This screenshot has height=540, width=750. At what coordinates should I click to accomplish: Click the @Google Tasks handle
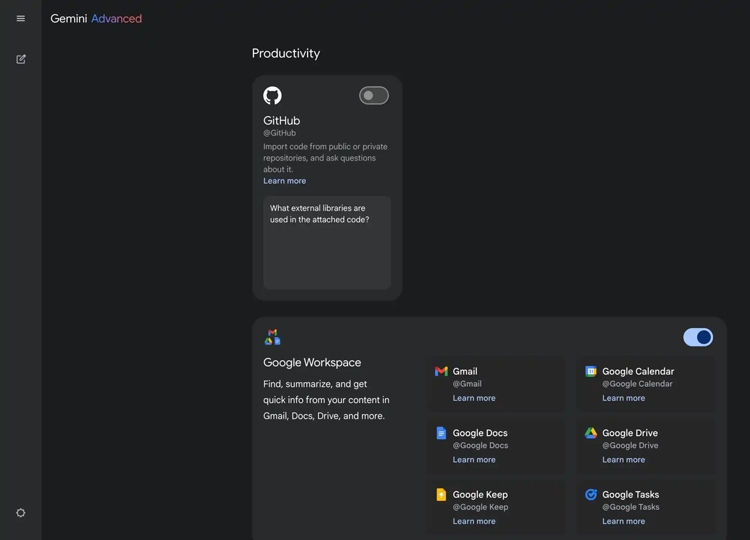pos(630,507)
